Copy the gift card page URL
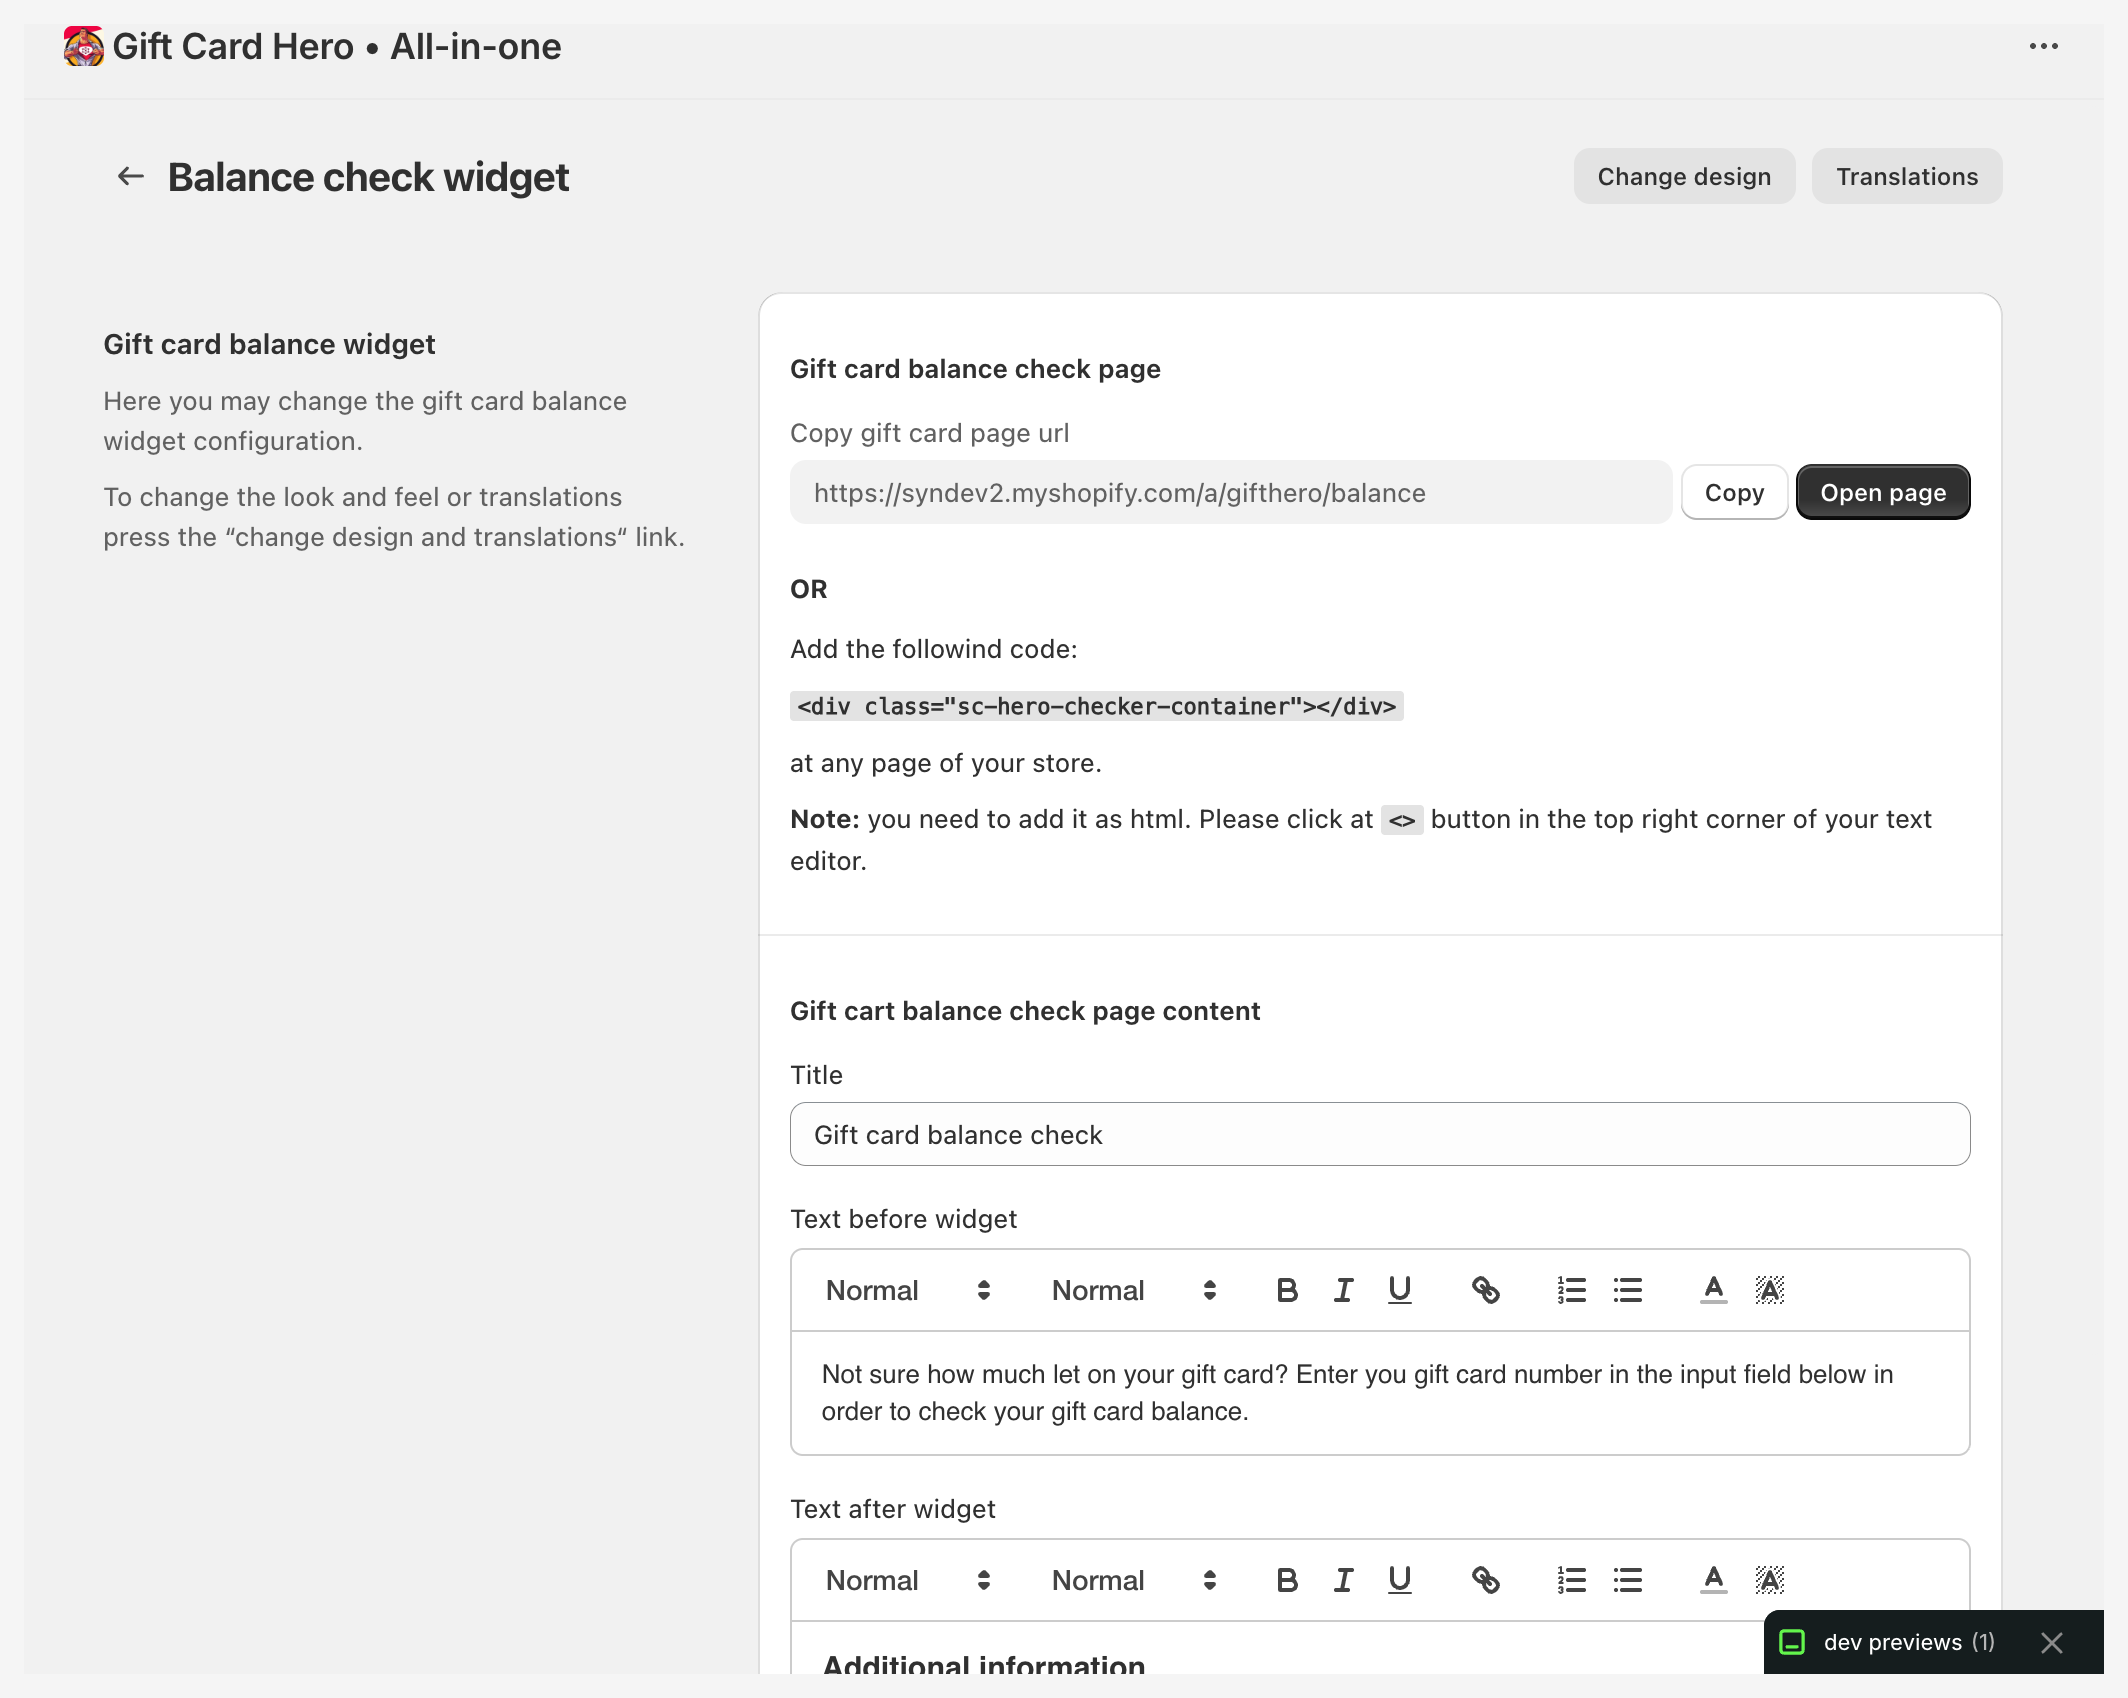This screenshot has height=1698, width=2128. (x=1734, y=493)
